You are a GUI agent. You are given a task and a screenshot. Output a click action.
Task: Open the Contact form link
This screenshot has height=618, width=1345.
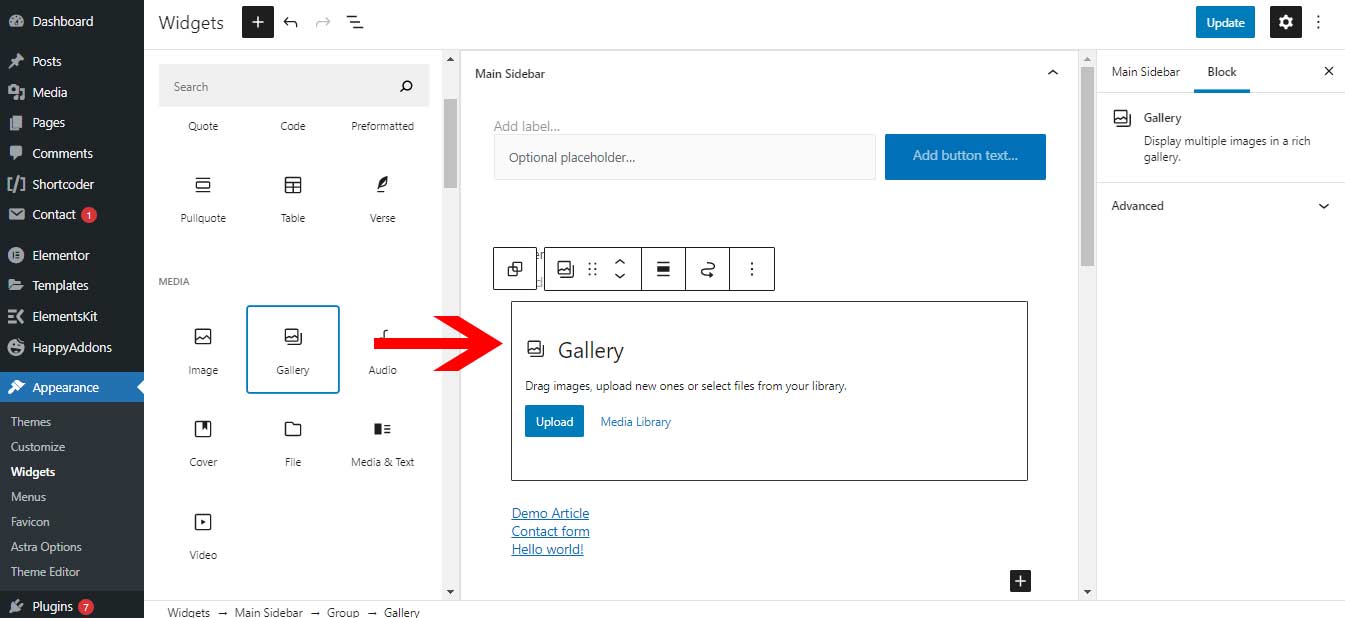550,531
